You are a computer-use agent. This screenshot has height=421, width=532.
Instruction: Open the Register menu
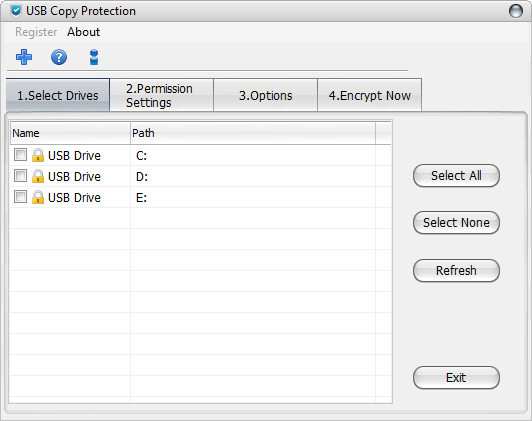[x=36, y=32]
